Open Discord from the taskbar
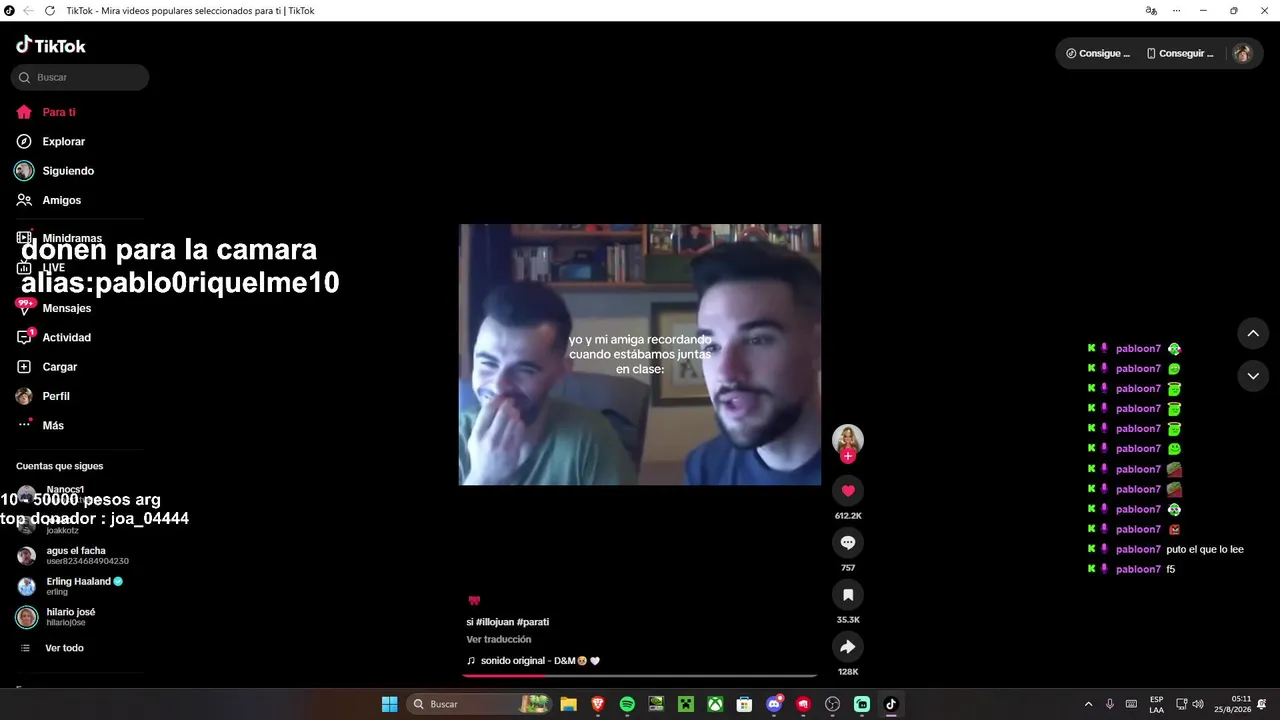This screenshot has width=1280, height=720. coord(774,704)
